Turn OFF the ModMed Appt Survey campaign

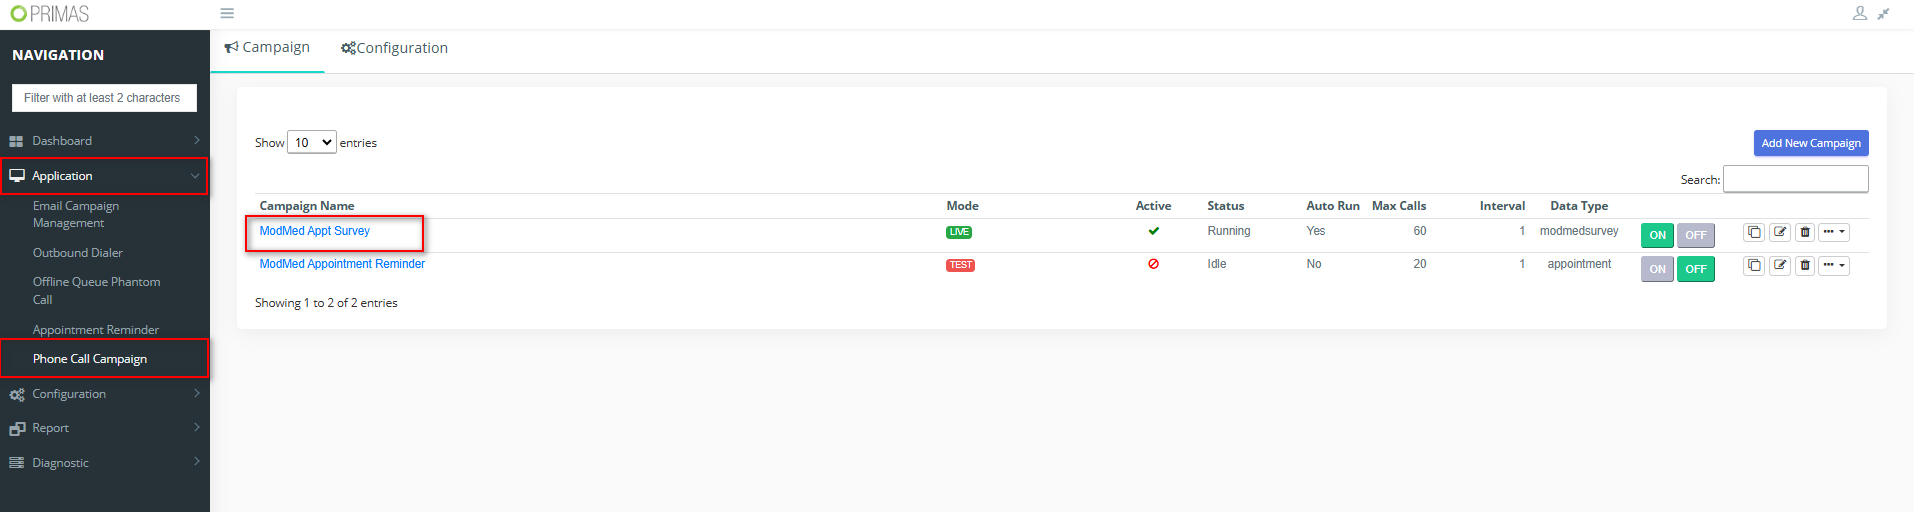(x=1695, y=235)
